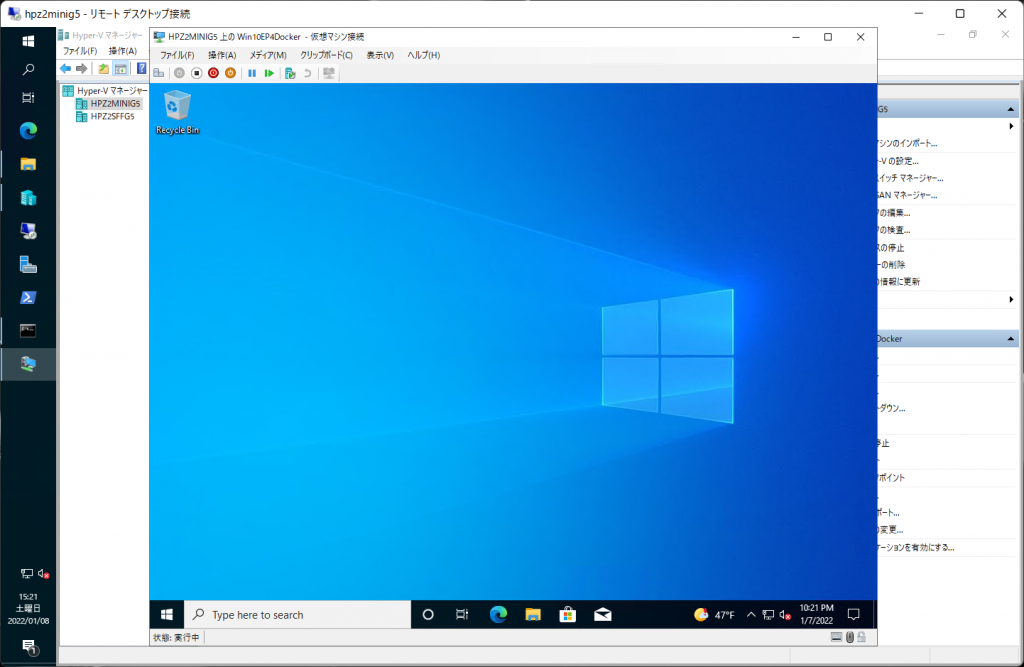The width and height of the screenshot is (1024, 667).
Task: Collapse the upper Actions pane section header
Action: pos(1010,109)
